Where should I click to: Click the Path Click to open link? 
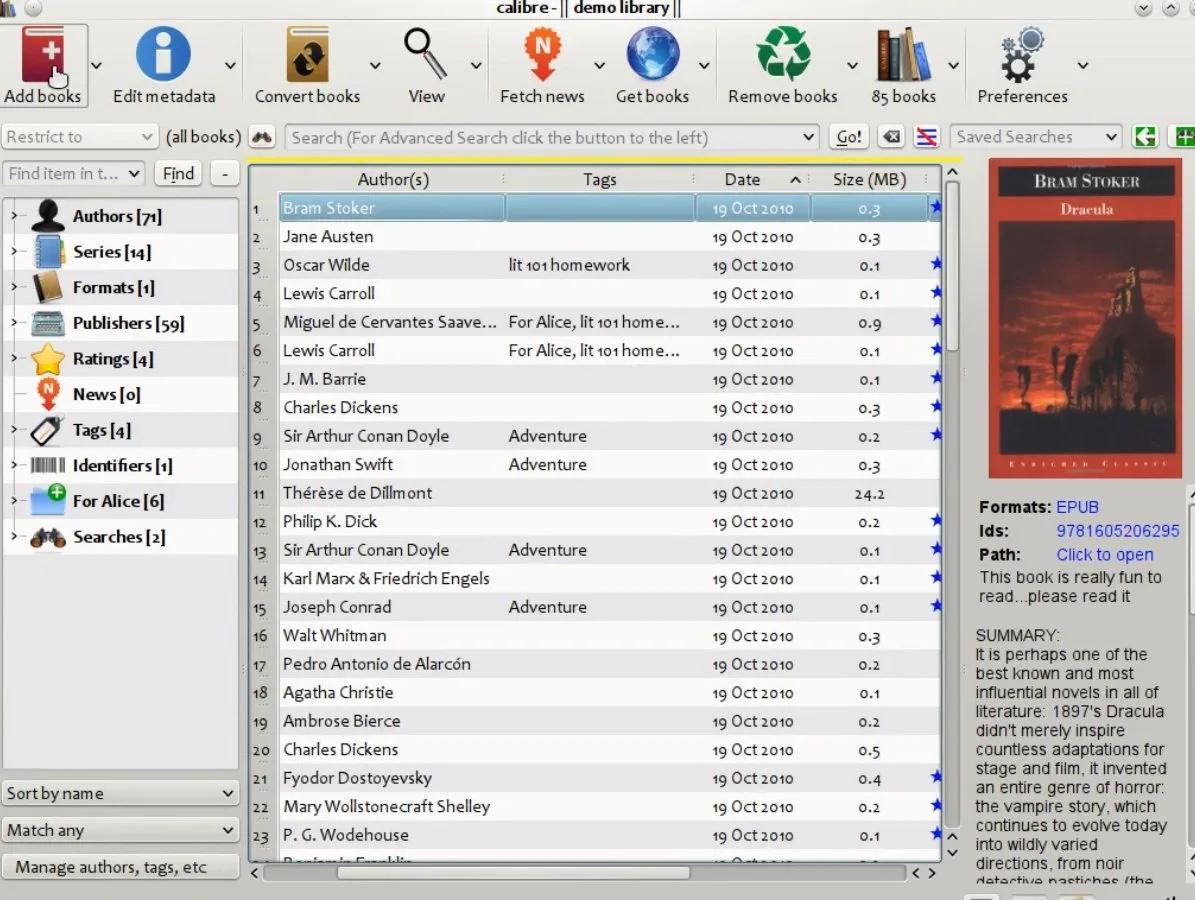(1104, 554)
